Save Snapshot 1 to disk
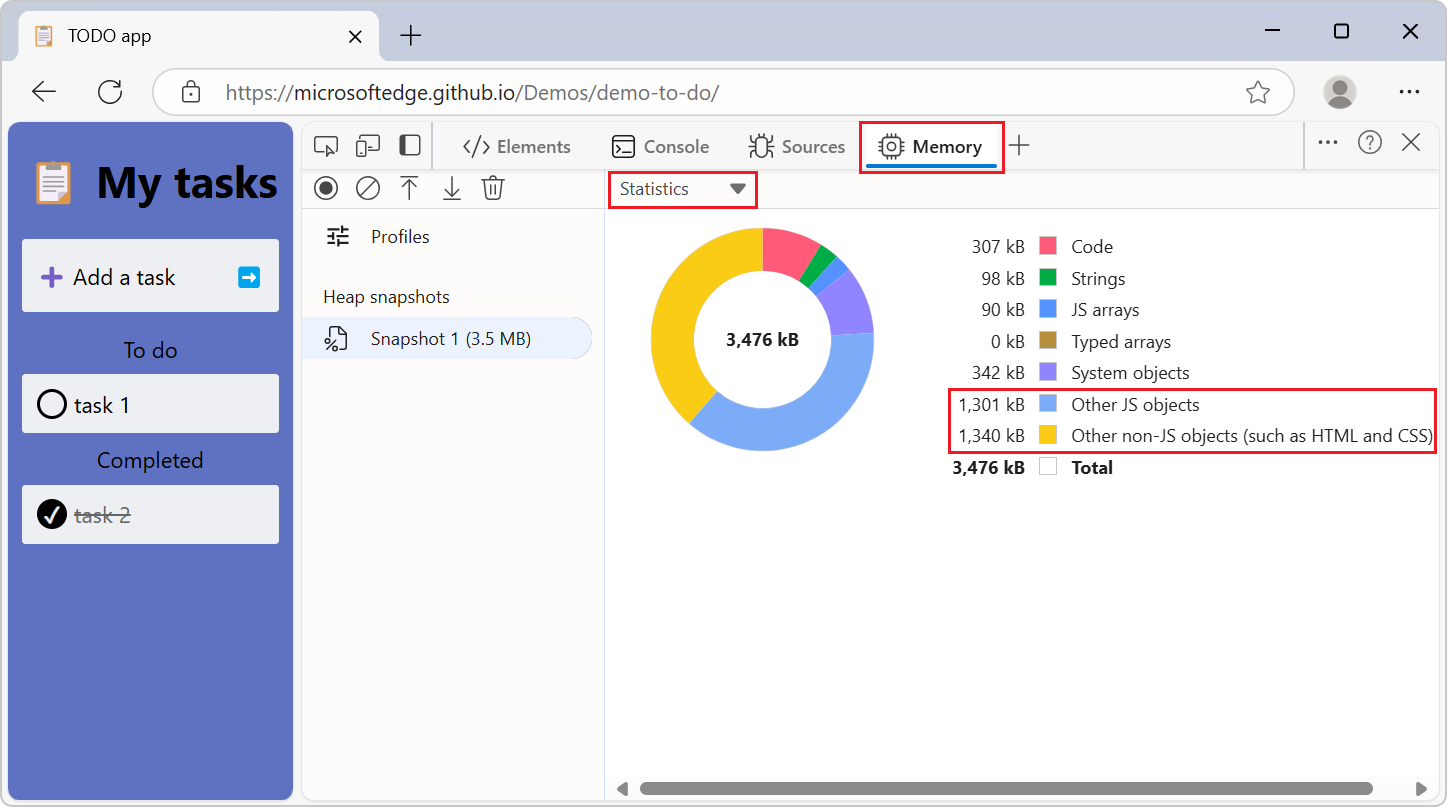This screenshot has width=1447, height=807. pos(451,188)
